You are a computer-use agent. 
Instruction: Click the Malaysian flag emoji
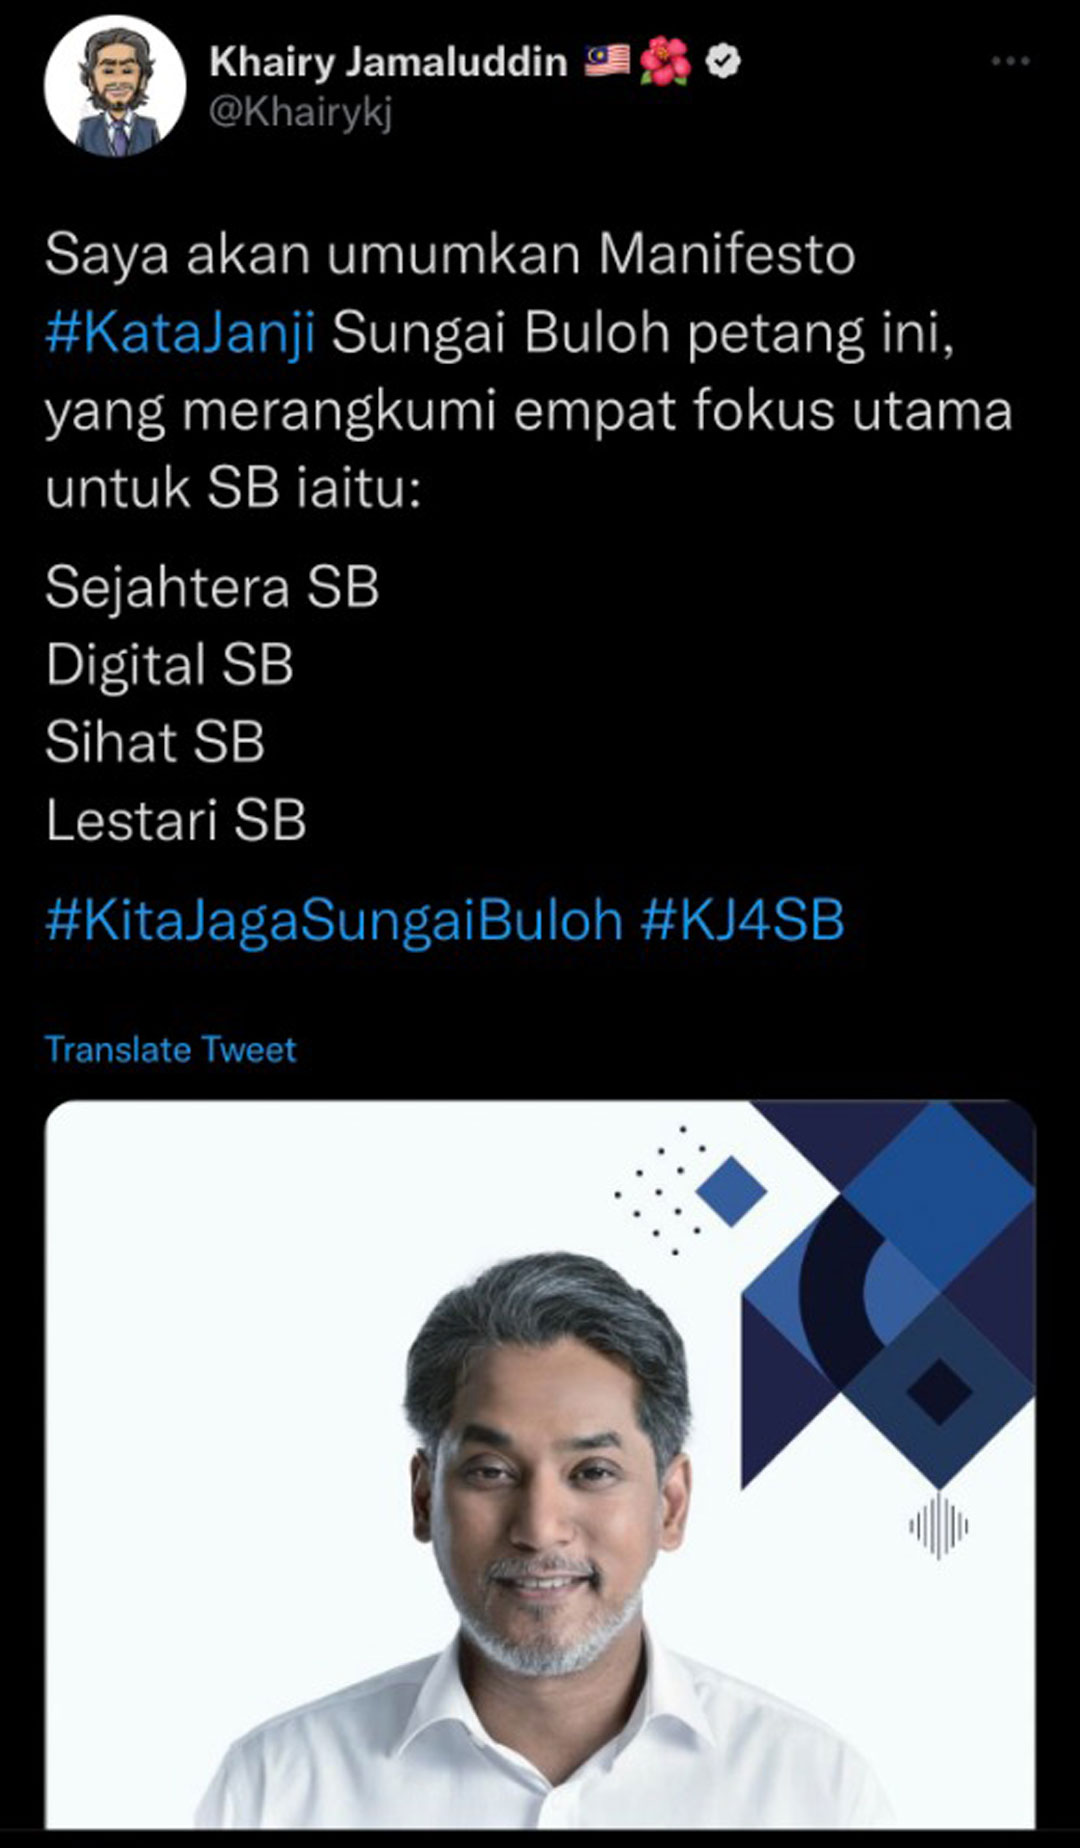607,61
